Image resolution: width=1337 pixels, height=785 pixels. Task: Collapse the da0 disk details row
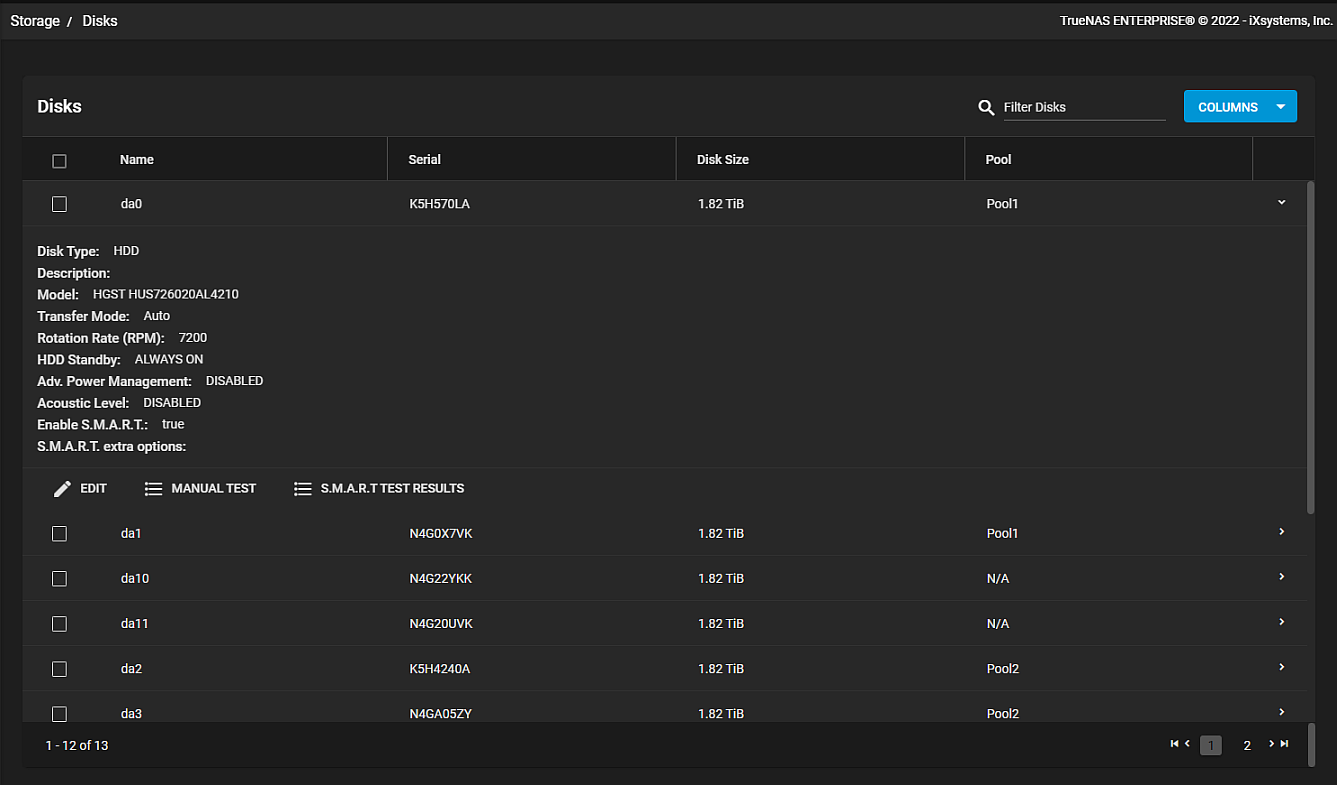click(x=1281, y=203)
